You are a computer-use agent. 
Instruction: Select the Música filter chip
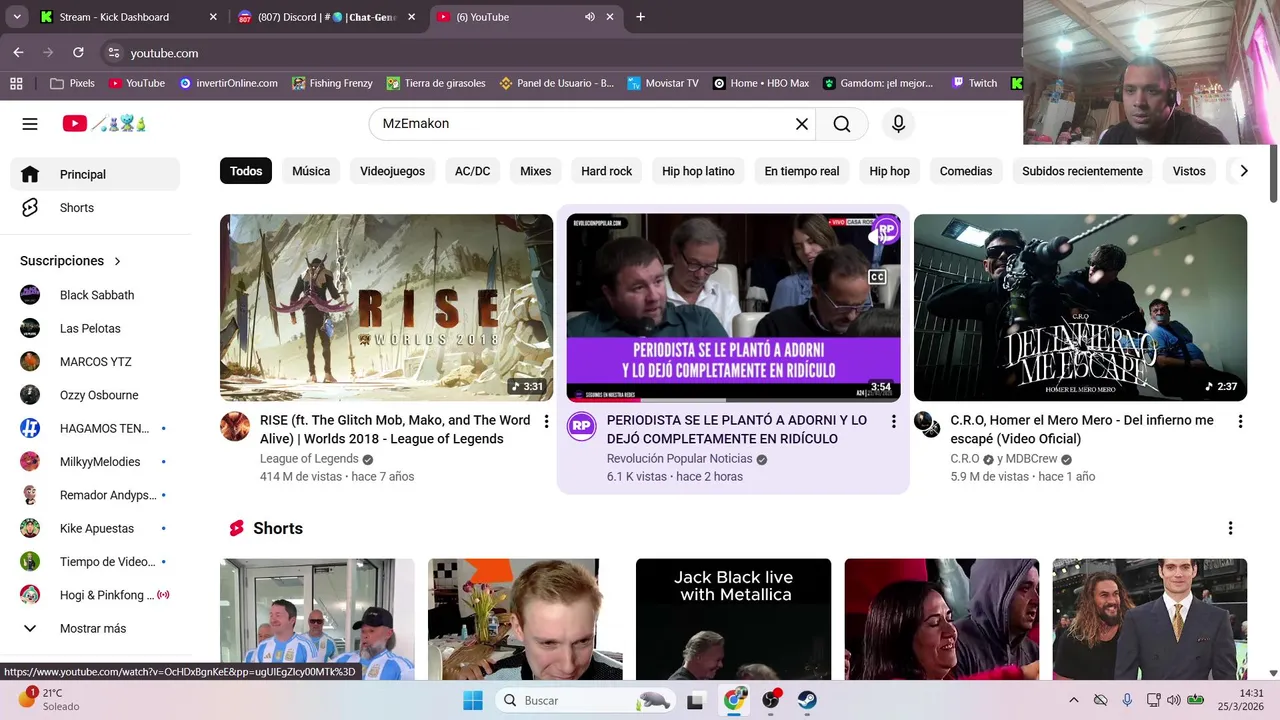pyautogui.click(x=311, y=171)
